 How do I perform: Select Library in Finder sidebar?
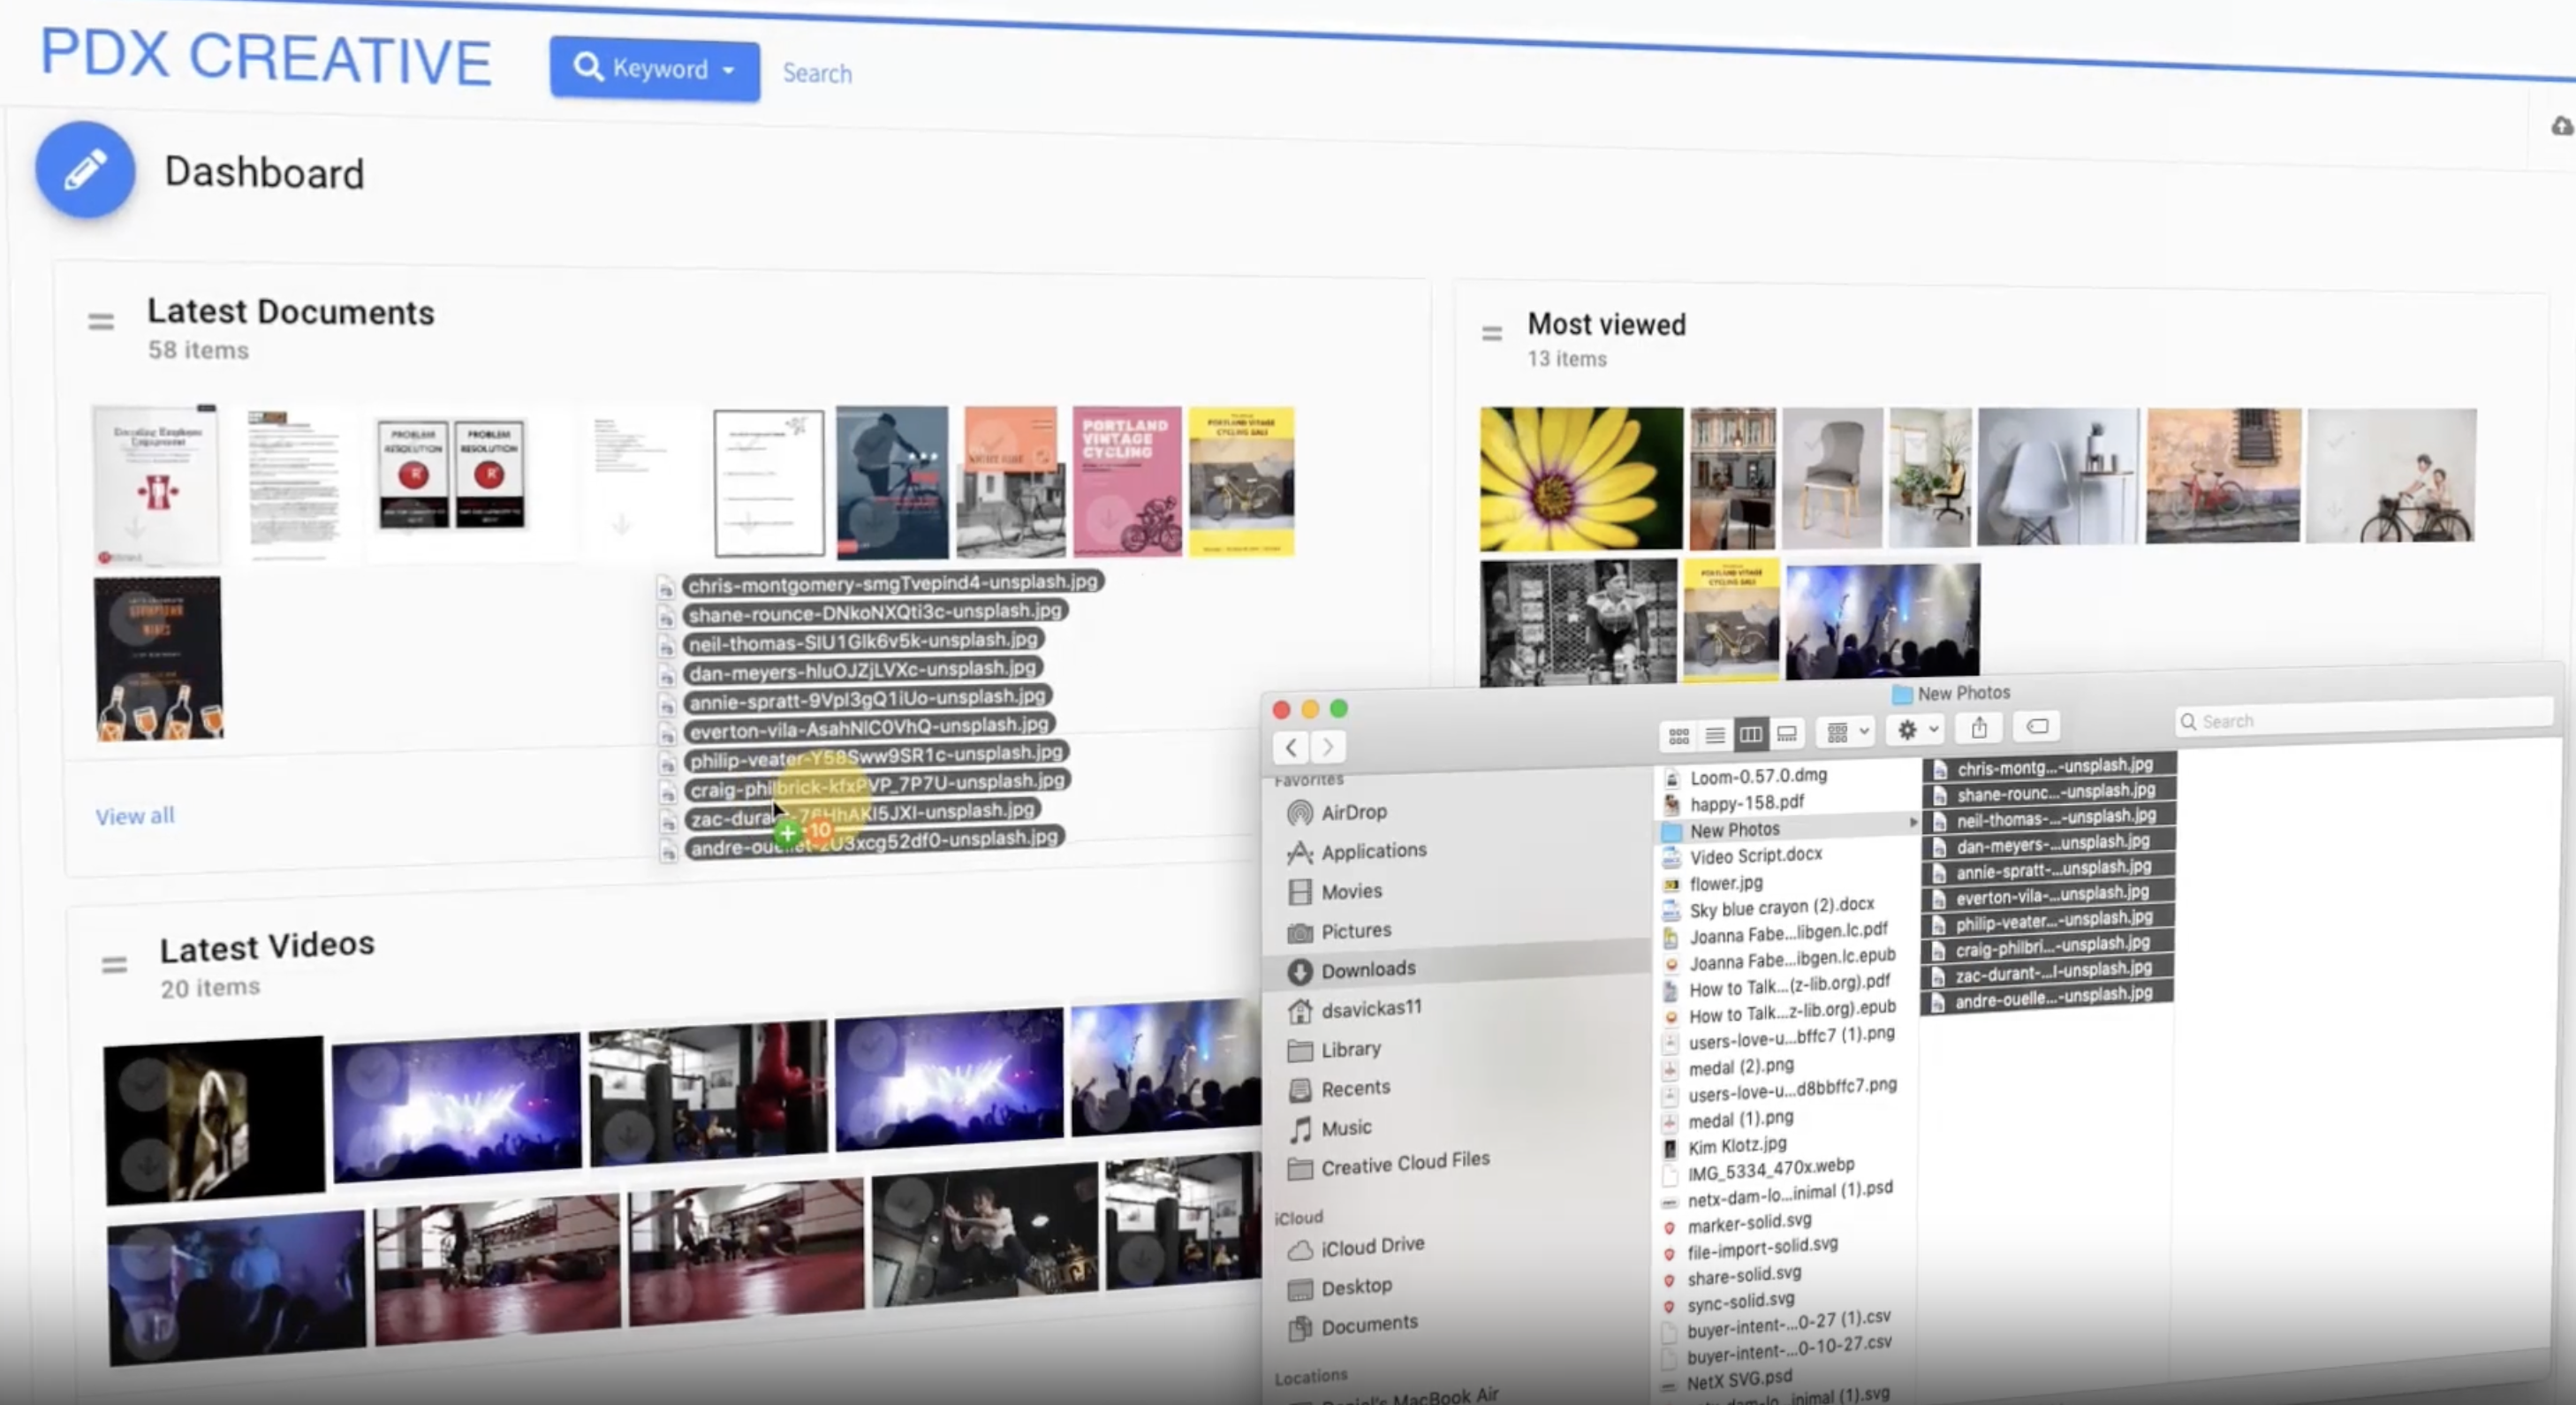(1350, 1049)
